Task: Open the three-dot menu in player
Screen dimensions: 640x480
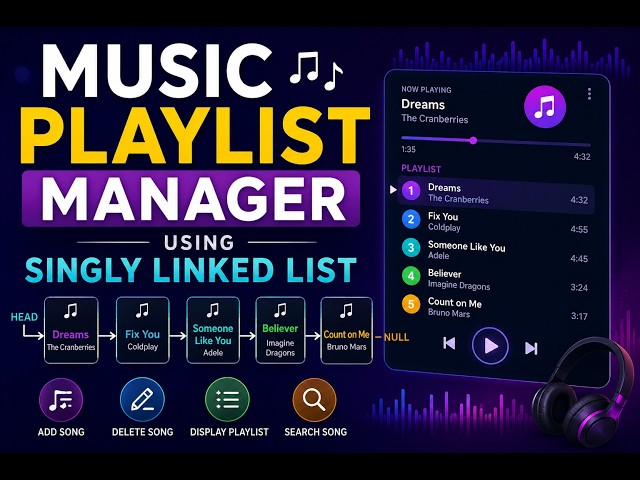Action: click(x=589, y=94)
